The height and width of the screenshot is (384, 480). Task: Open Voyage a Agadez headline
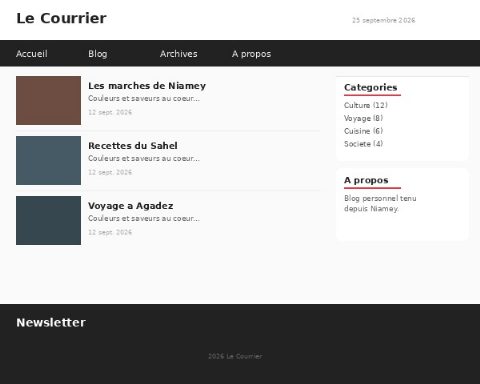point(131,206)
